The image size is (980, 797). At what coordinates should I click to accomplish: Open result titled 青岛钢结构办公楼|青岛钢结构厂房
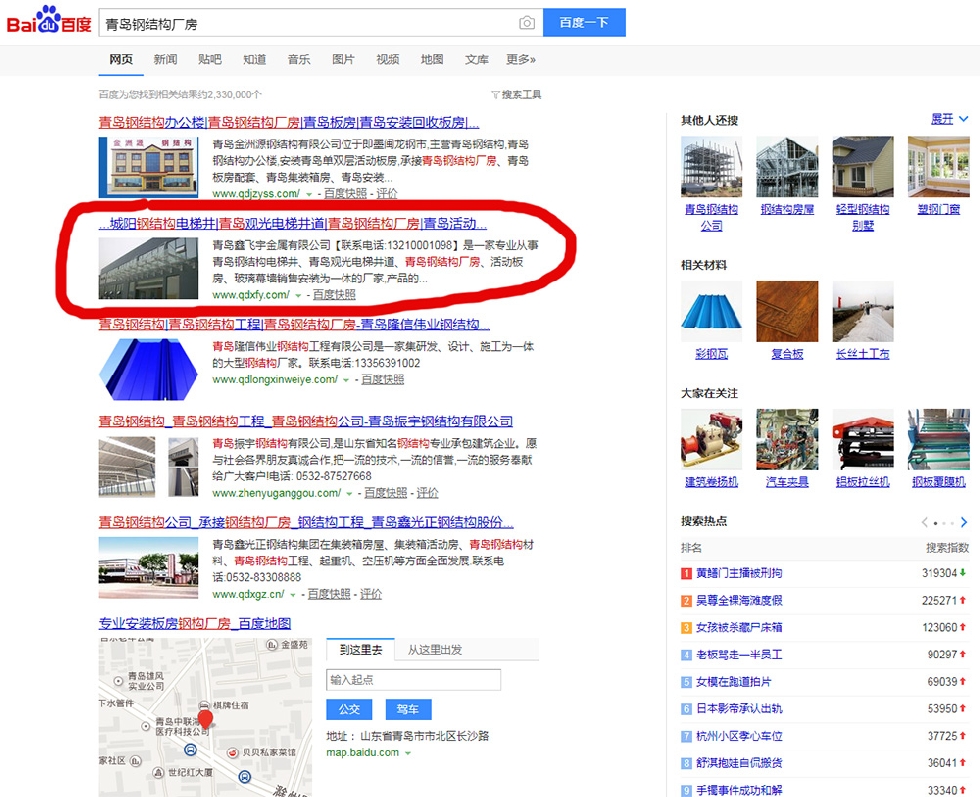[289, 122]
